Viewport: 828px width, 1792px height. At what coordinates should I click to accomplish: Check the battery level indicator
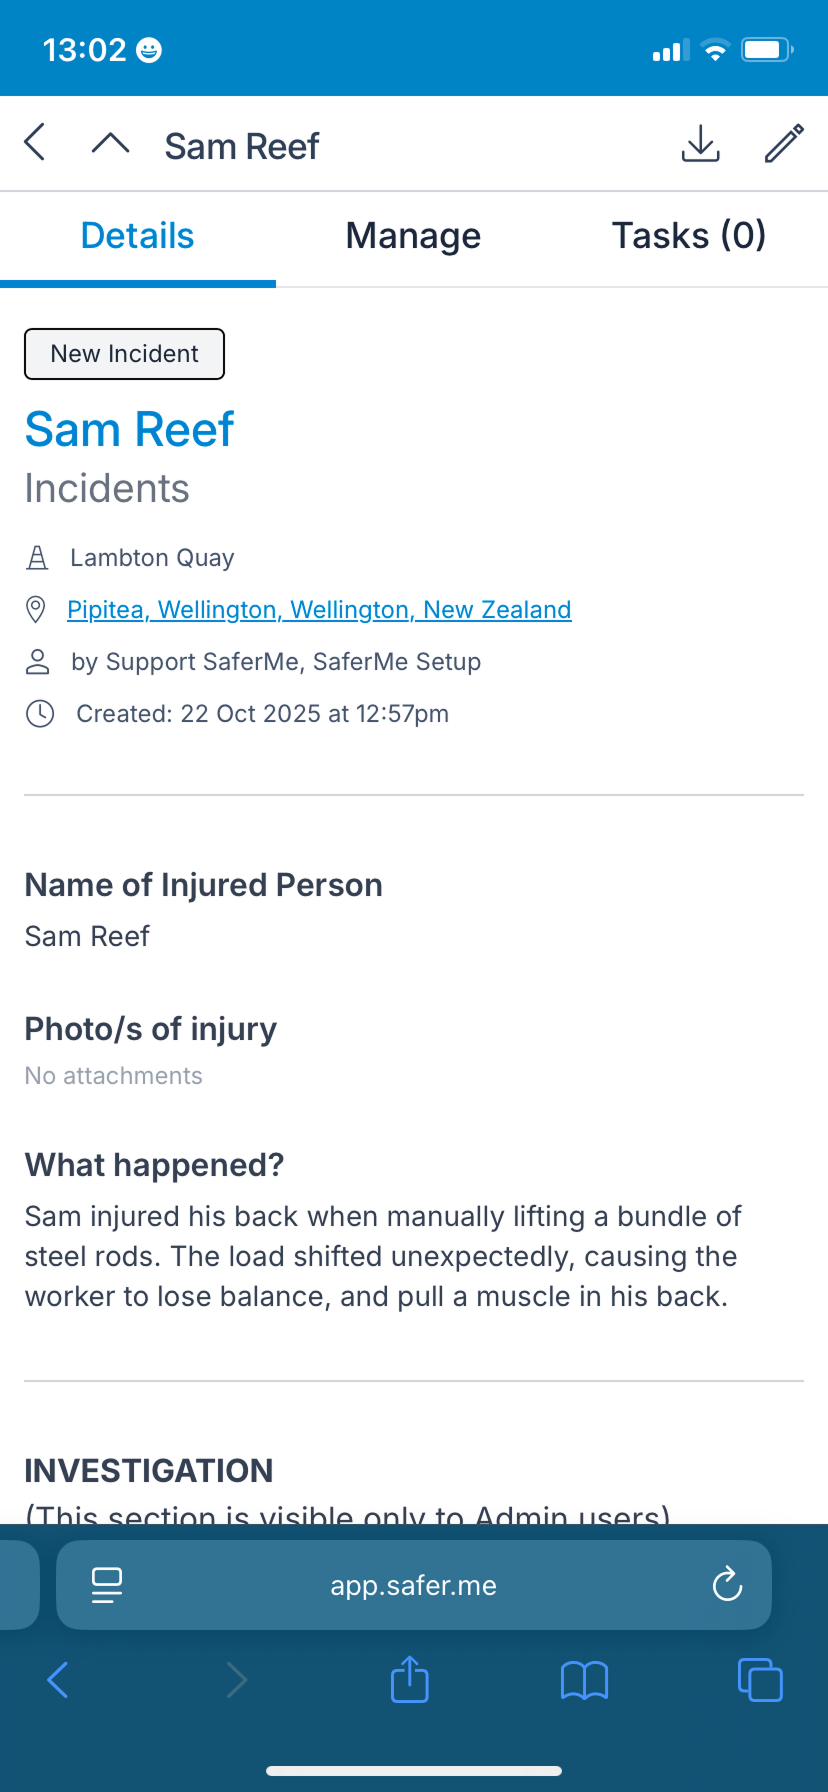766,48
